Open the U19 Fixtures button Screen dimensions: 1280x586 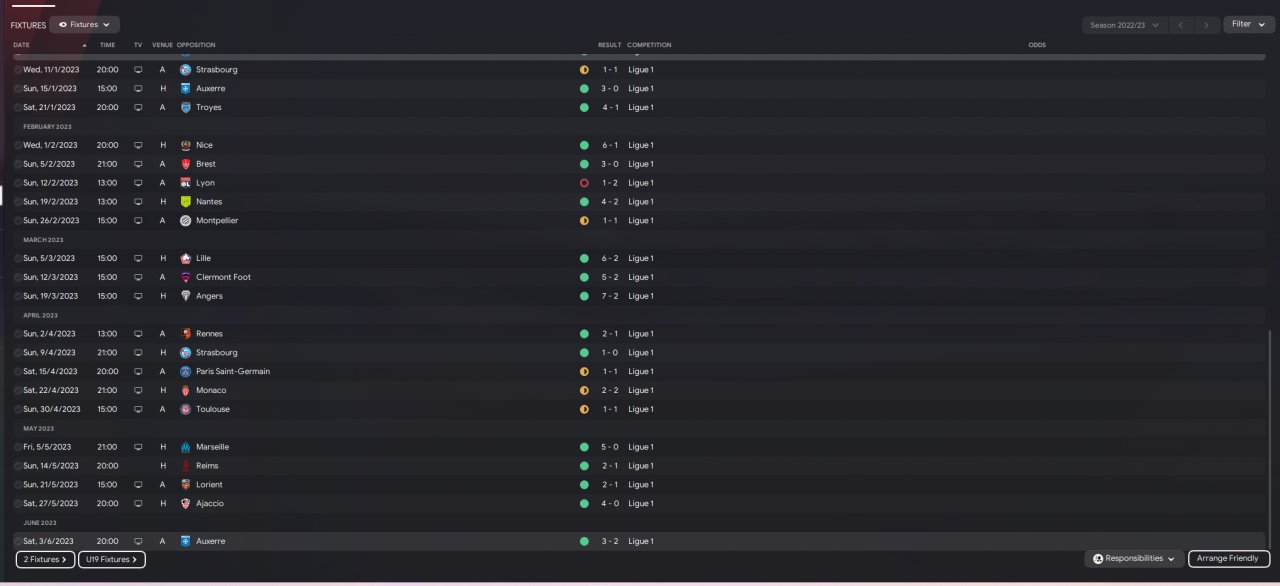click(112, 559)
